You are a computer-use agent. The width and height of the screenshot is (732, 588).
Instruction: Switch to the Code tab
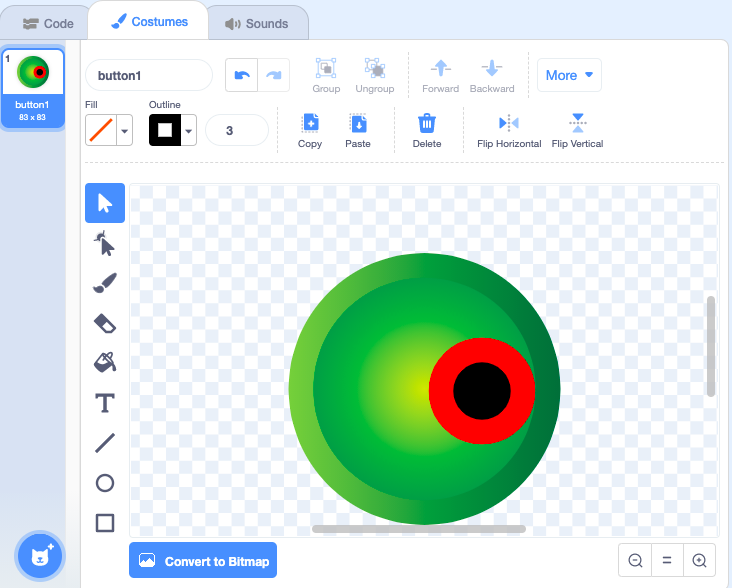tap(48, 23)
